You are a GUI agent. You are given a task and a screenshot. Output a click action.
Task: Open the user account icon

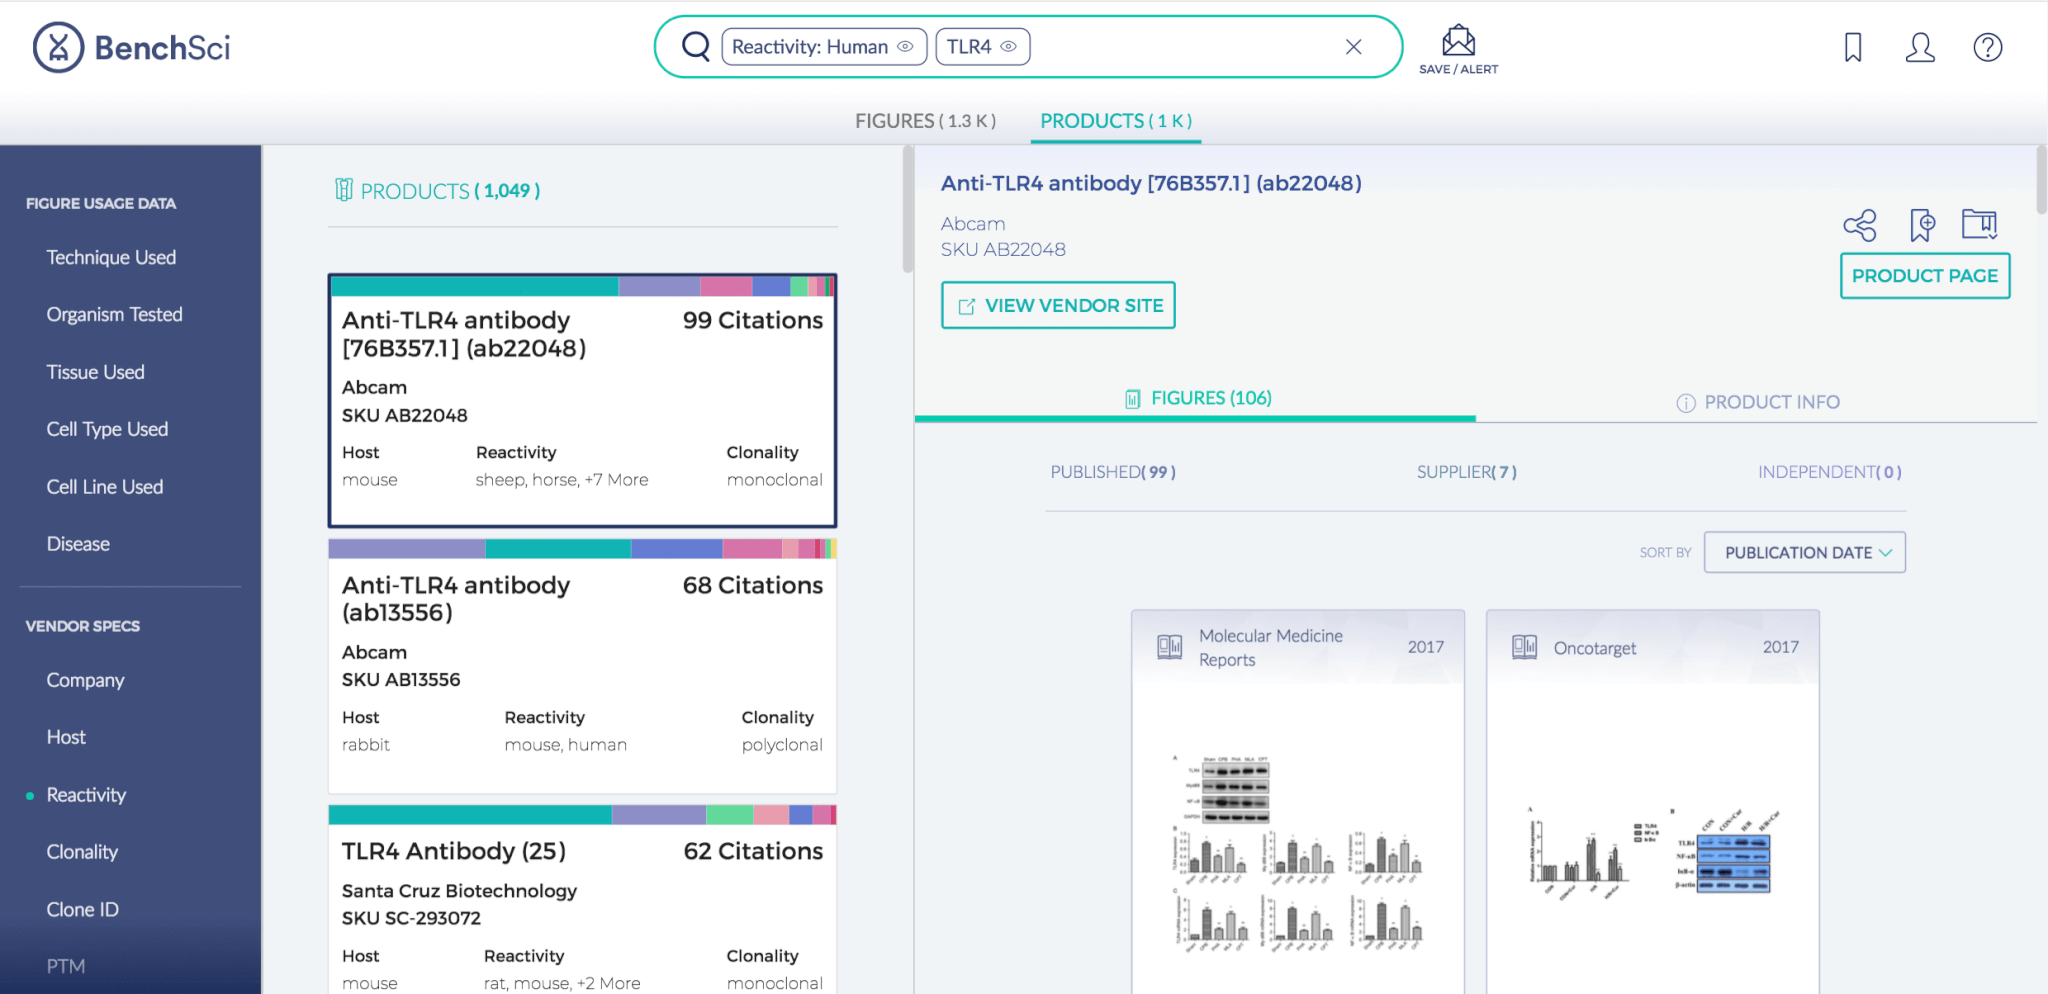(1919, 46)
